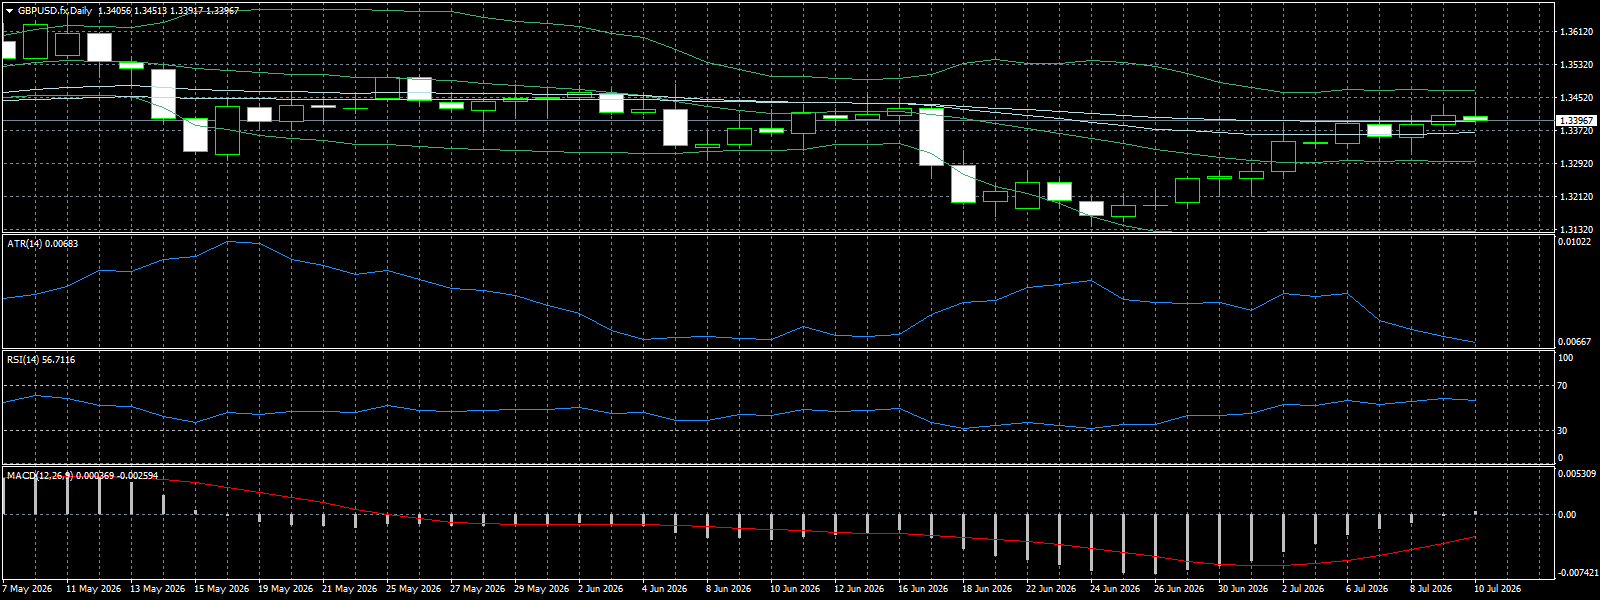
Task: Click the 12 Jun 2026 date label
Action: (860, 589)
